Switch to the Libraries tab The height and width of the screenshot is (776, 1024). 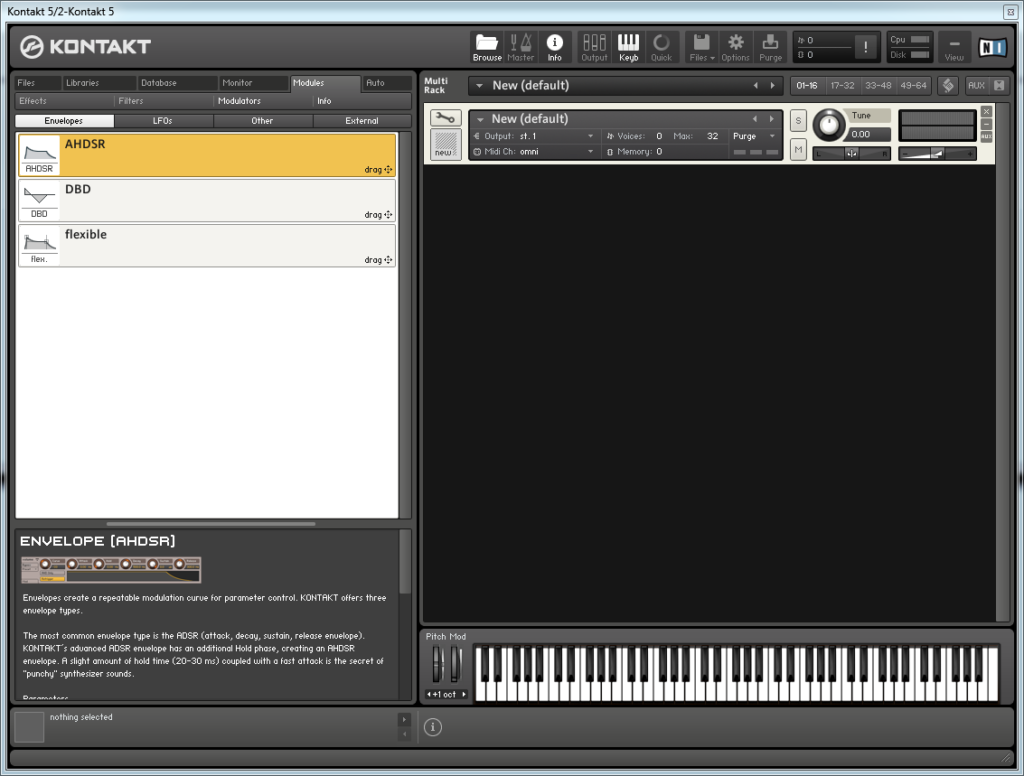[x=99, y=83]
